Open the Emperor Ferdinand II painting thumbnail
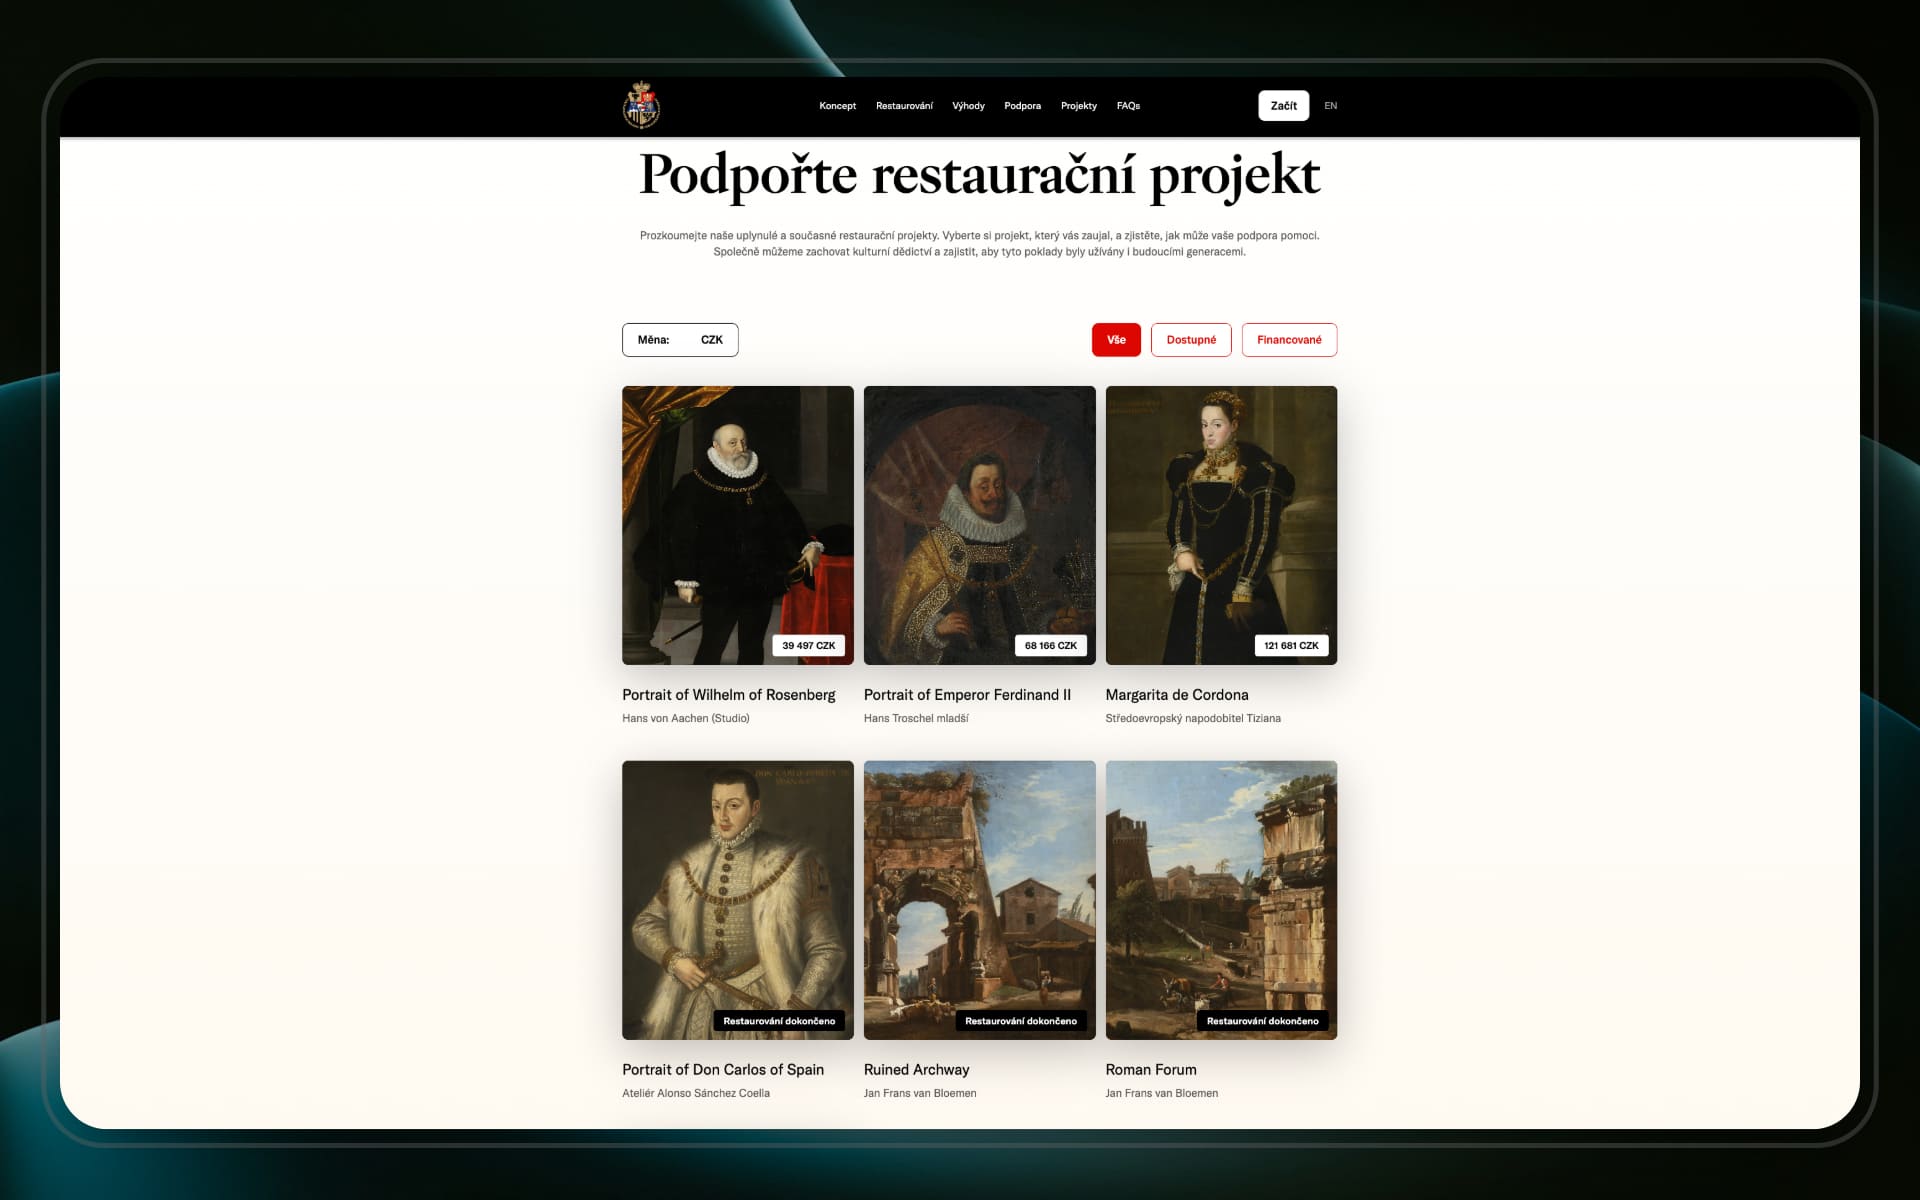Viewport: 1920px width, 1200px height. tap(979, 525)
